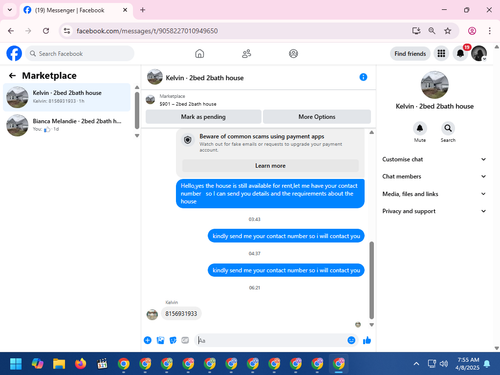
Task: Choose a GIF in composer
Action: click(185, 340)
